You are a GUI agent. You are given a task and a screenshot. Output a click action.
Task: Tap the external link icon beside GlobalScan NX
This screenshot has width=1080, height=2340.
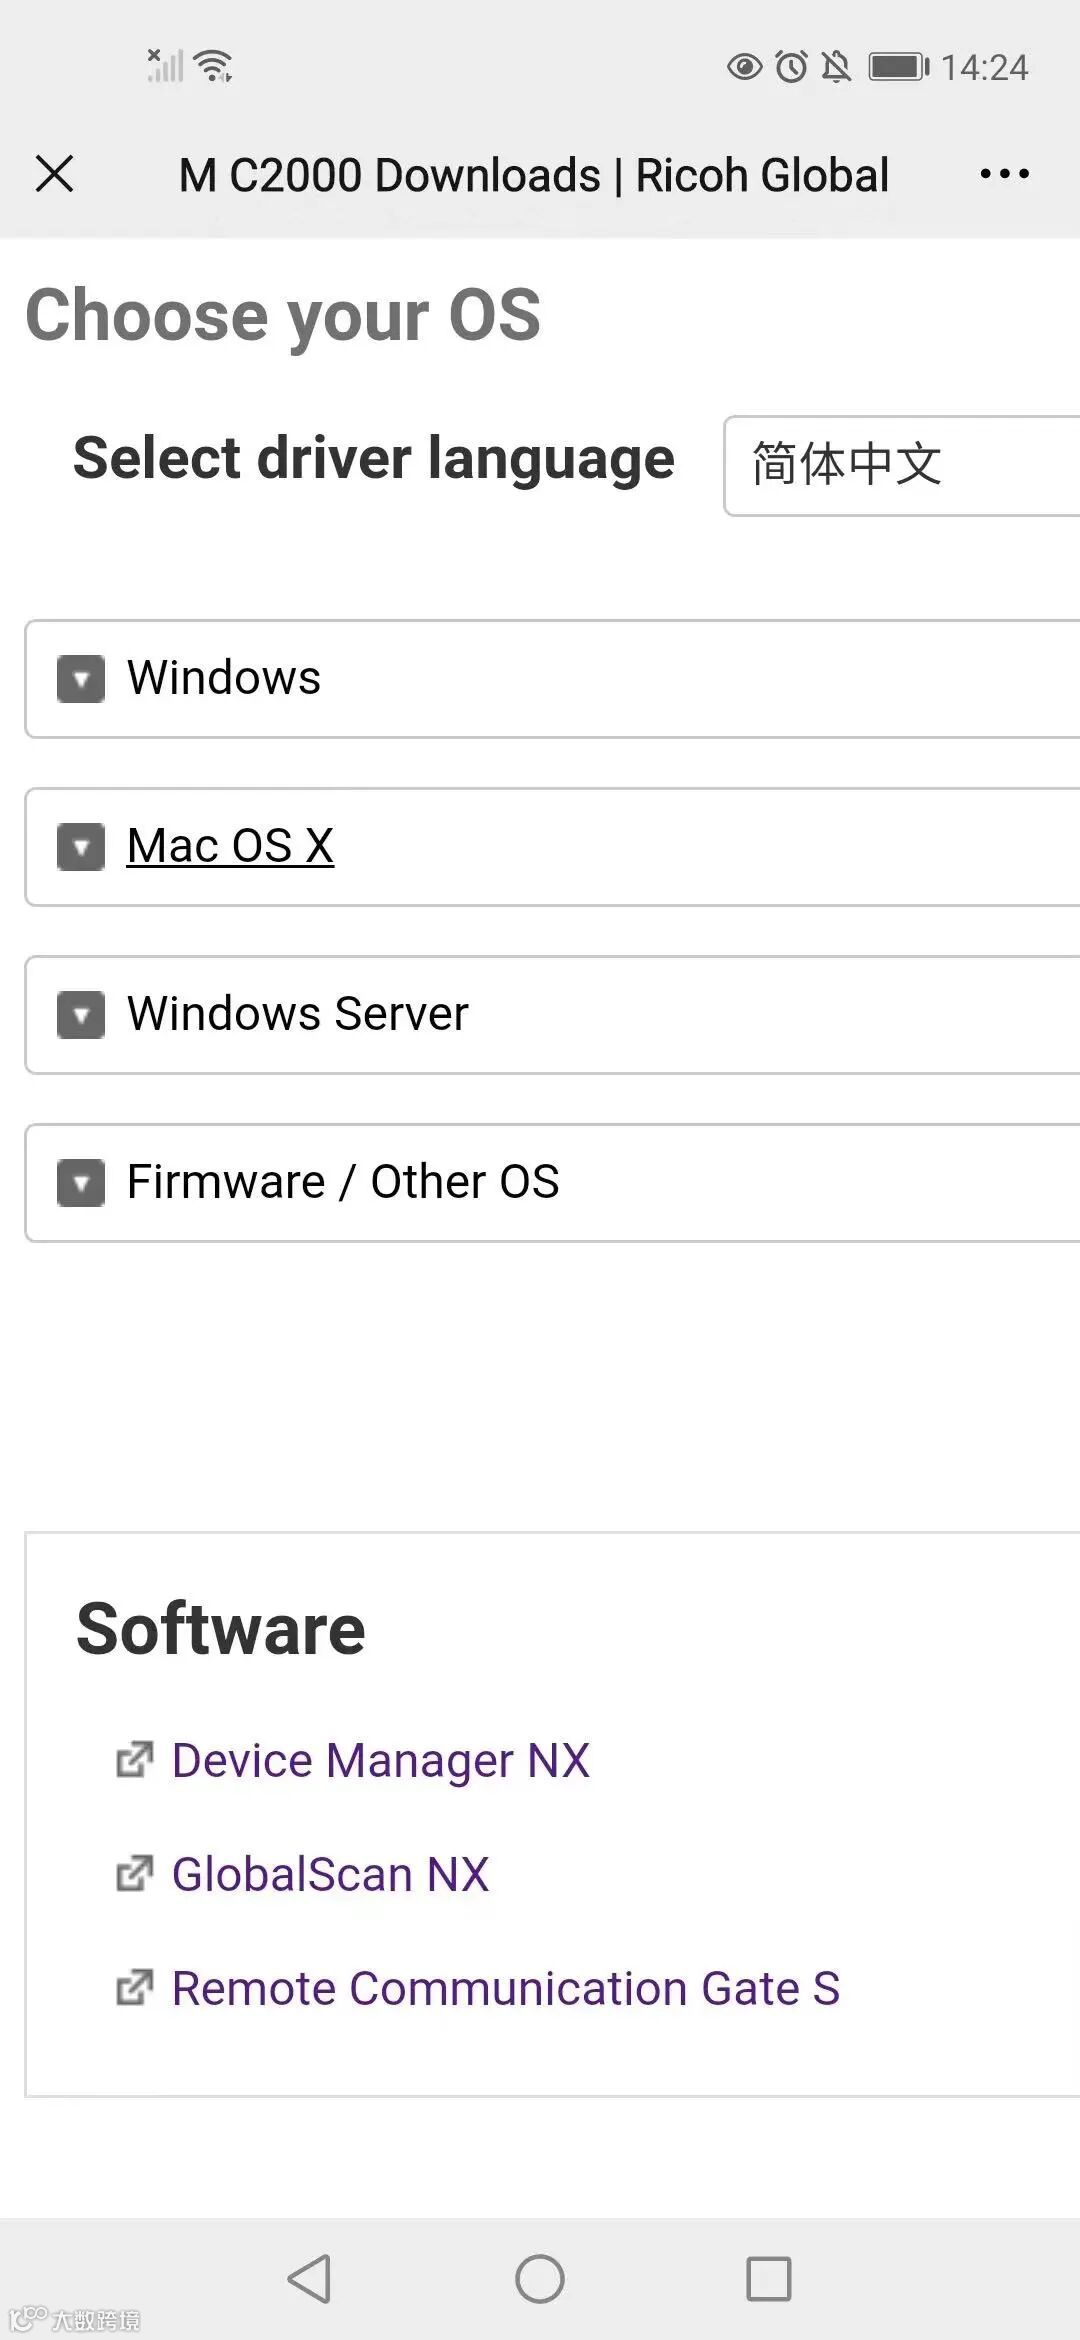135,1874
